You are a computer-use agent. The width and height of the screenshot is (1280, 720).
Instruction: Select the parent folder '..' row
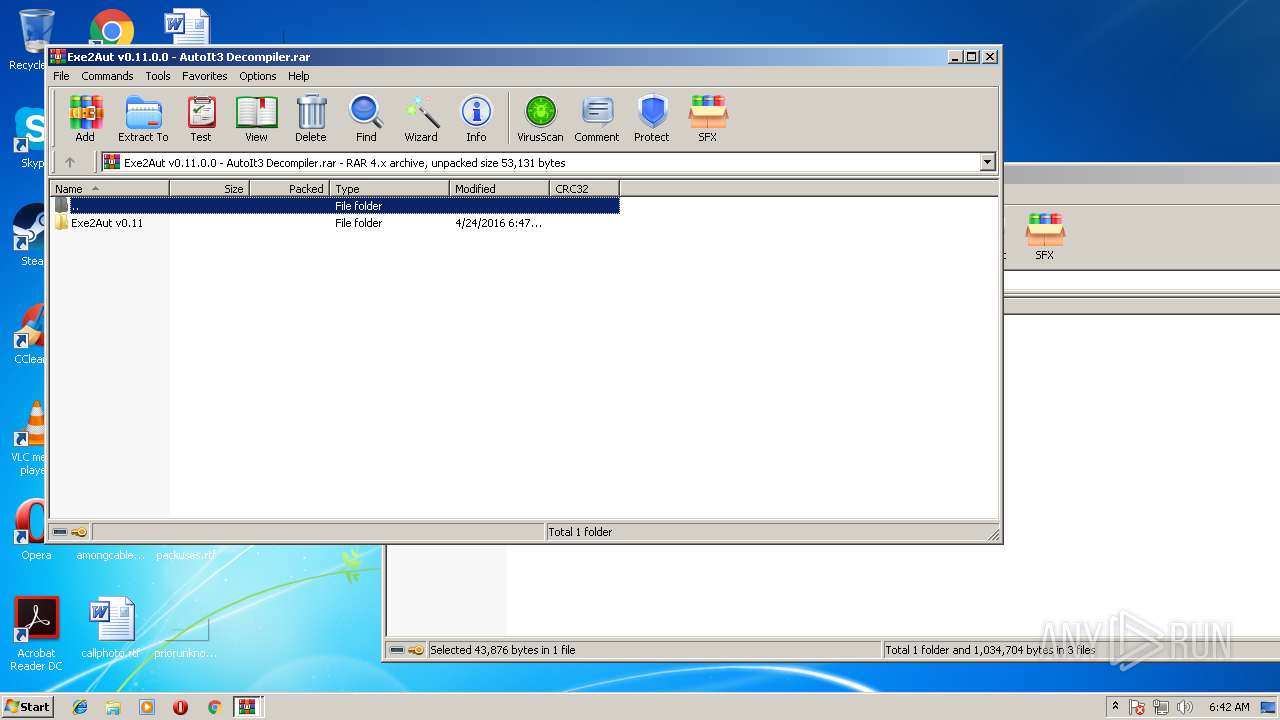coord(335,206)
